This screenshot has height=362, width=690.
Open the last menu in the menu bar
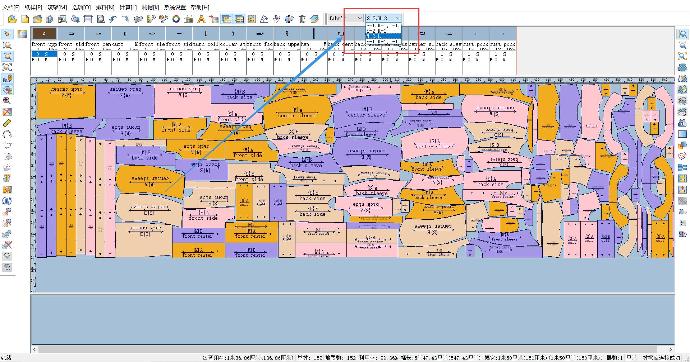(x=200, y=7)
